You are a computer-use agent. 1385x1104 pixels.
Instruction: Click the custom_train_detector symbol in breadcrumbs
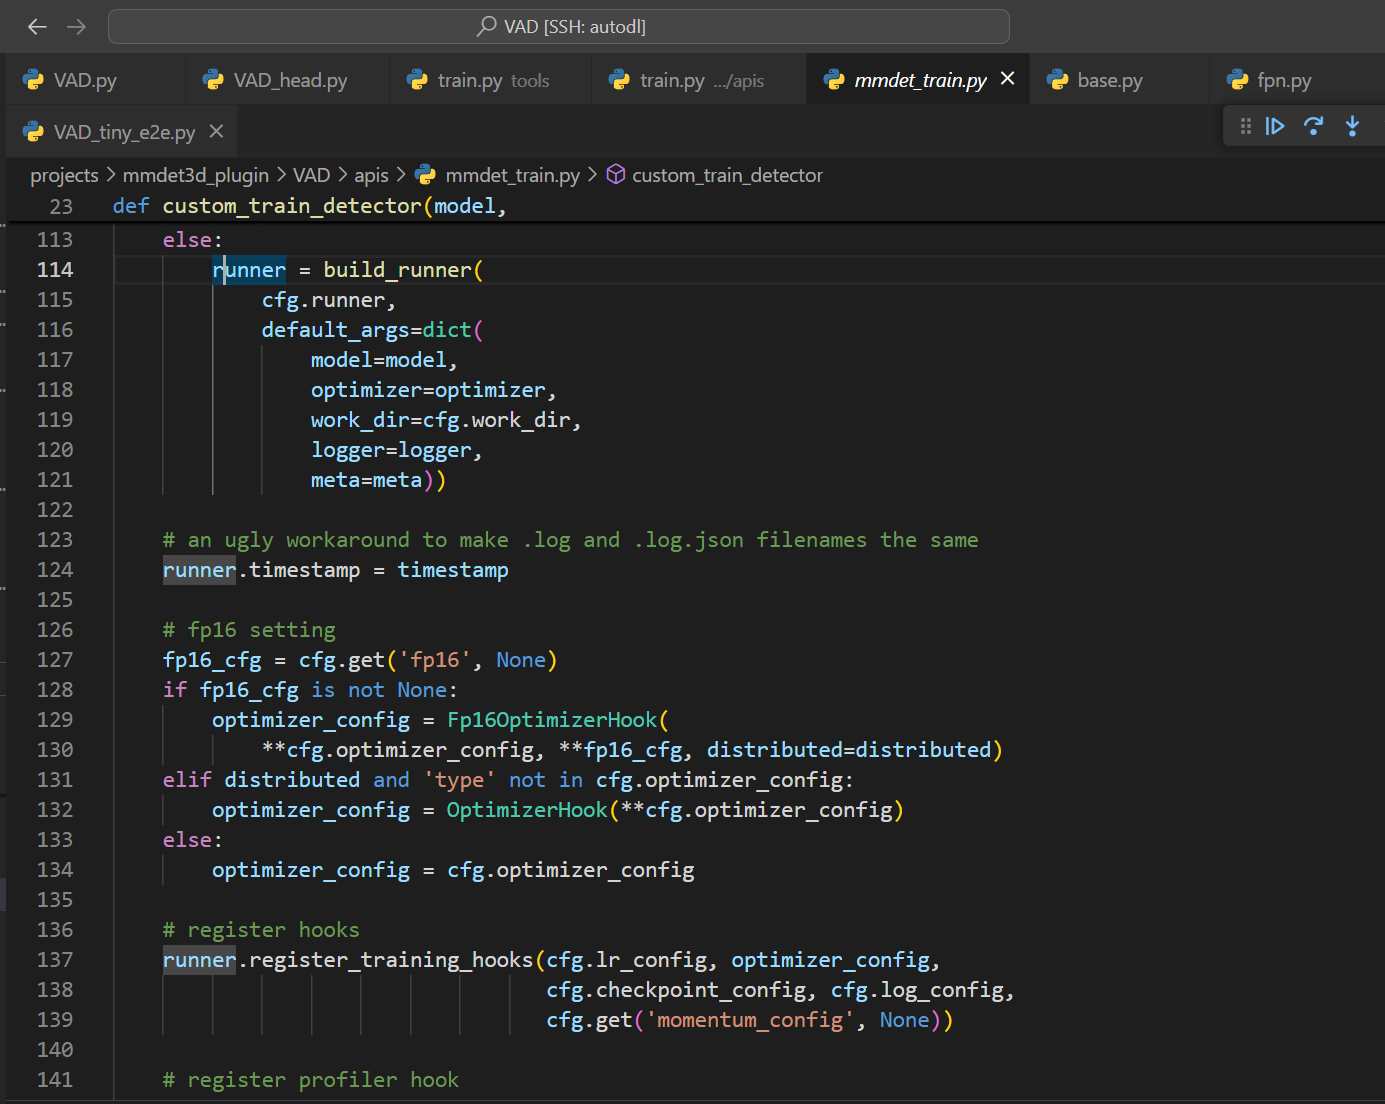click(727, 175)
